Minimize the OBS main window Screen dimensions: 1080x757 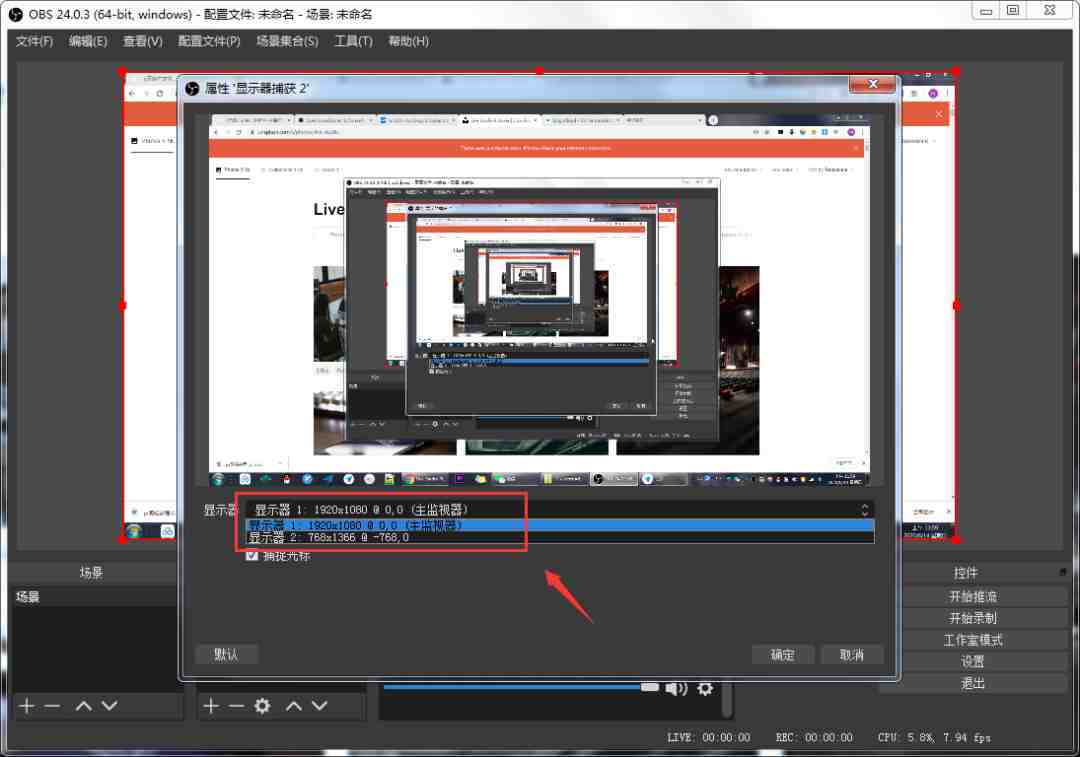coord(986,10)
